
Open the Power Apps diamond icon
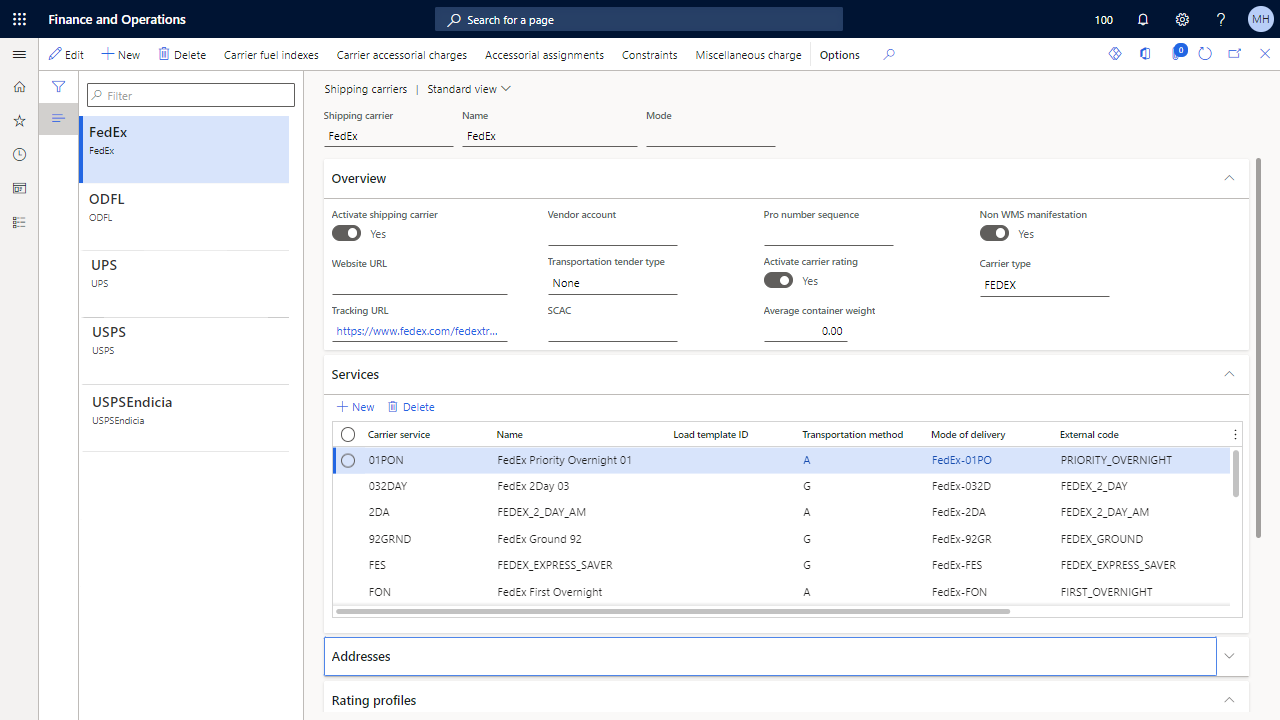(x=1115, y=54)
